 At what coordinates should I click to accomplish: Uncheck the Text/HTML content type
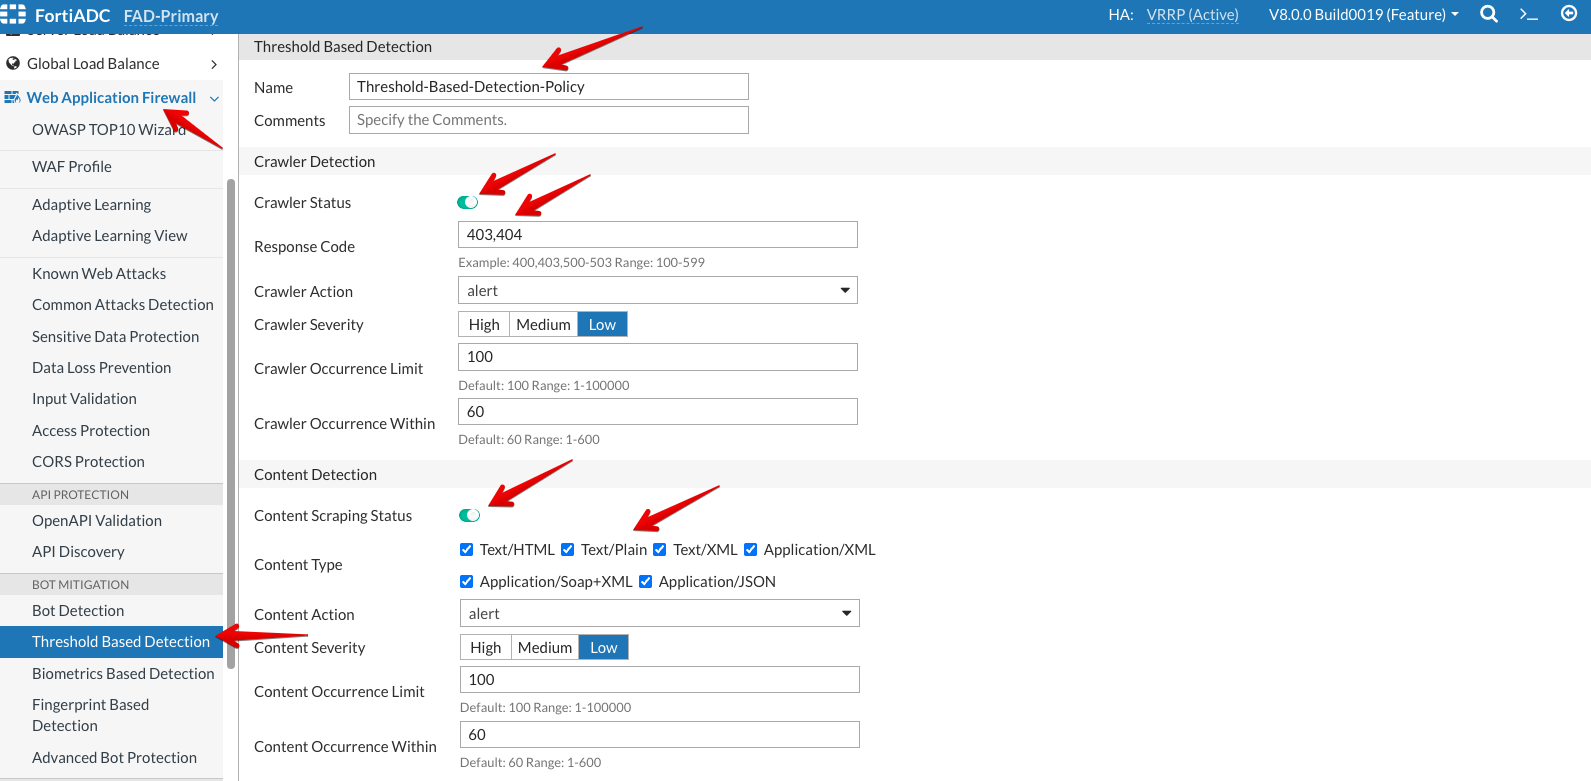tap(466, 549)
